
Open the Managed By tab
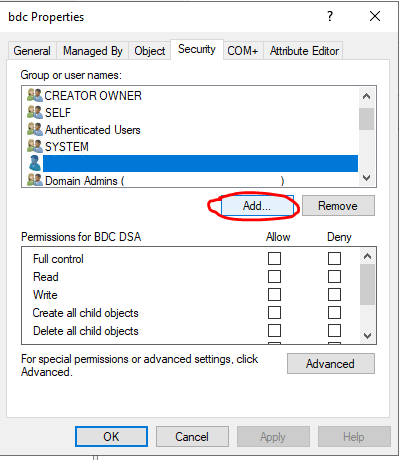click(93, 51)
